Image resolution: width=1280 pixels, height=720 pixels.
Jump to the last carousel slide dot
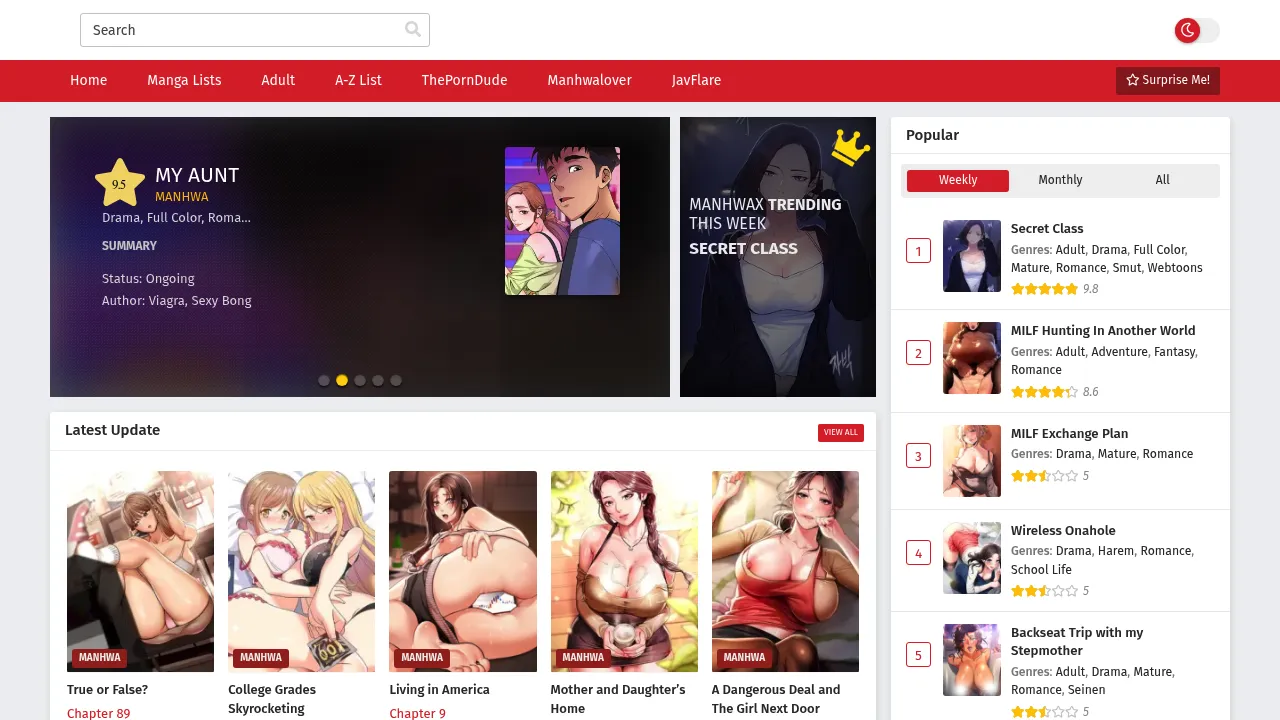click(396, 380)
